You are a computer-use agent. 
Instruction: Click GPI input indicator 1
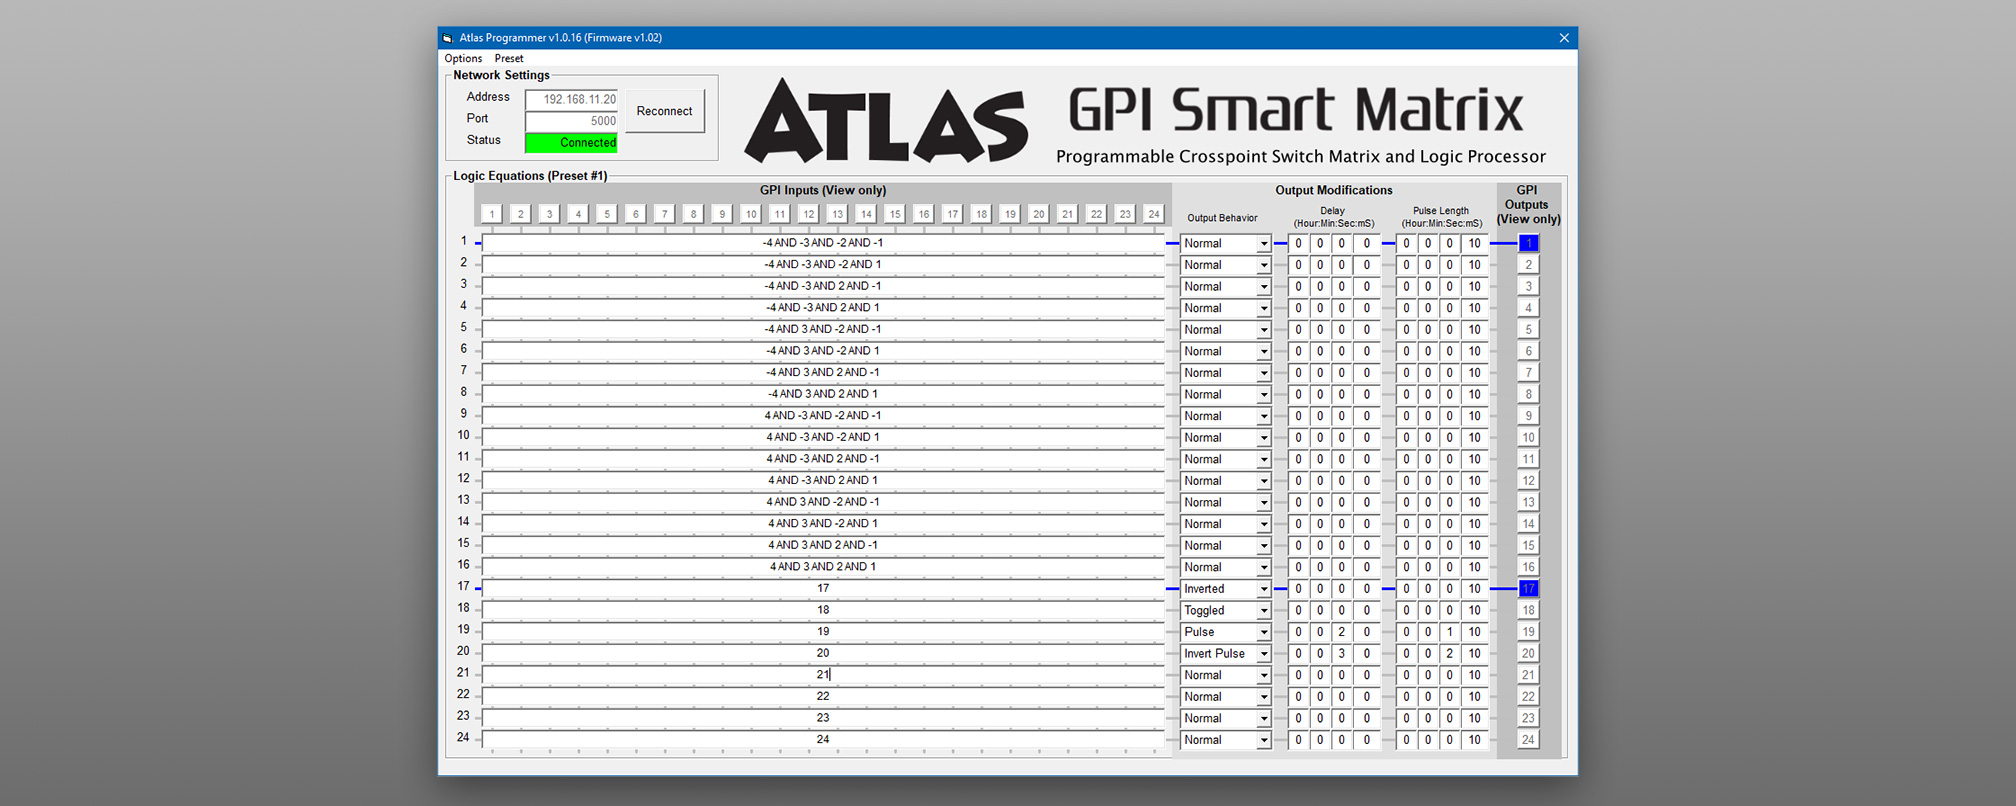[491, 214]
